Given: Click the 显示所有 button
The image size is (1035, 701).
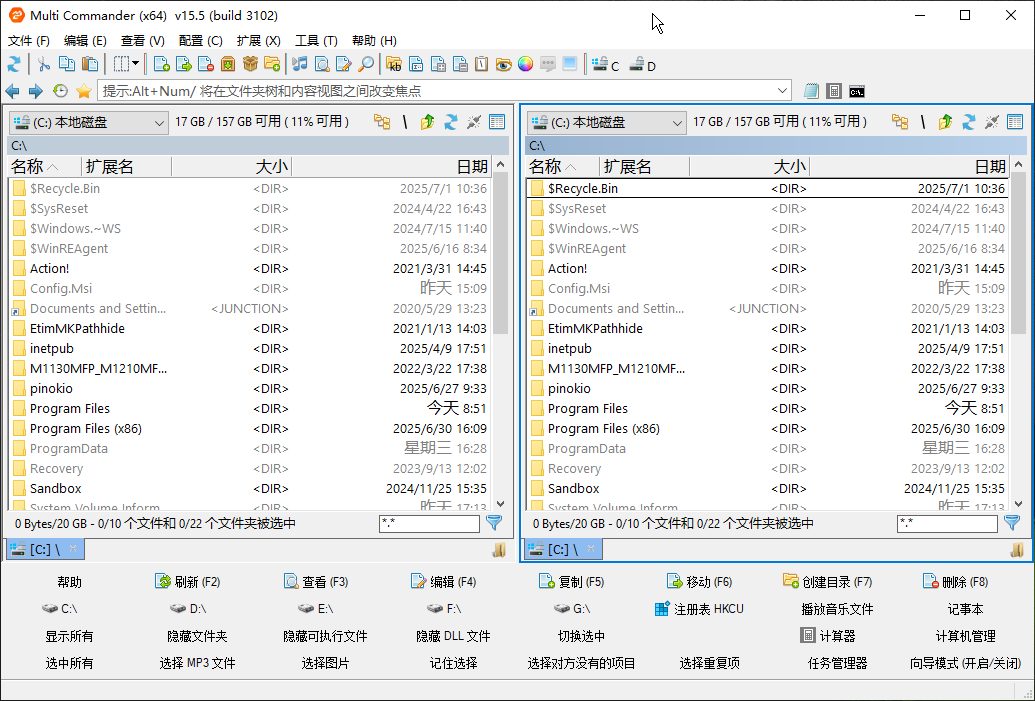Looking at the screenshot, I should tap(69, 636).
